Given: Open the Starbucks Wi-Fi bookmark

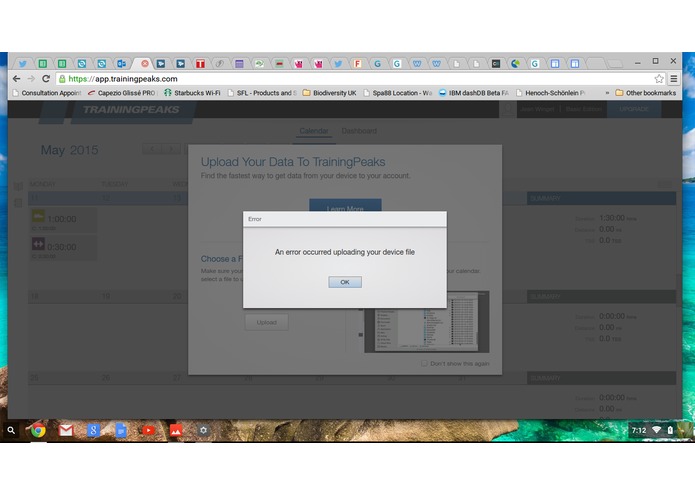Looking at the screenshot, I should point(192,93).
